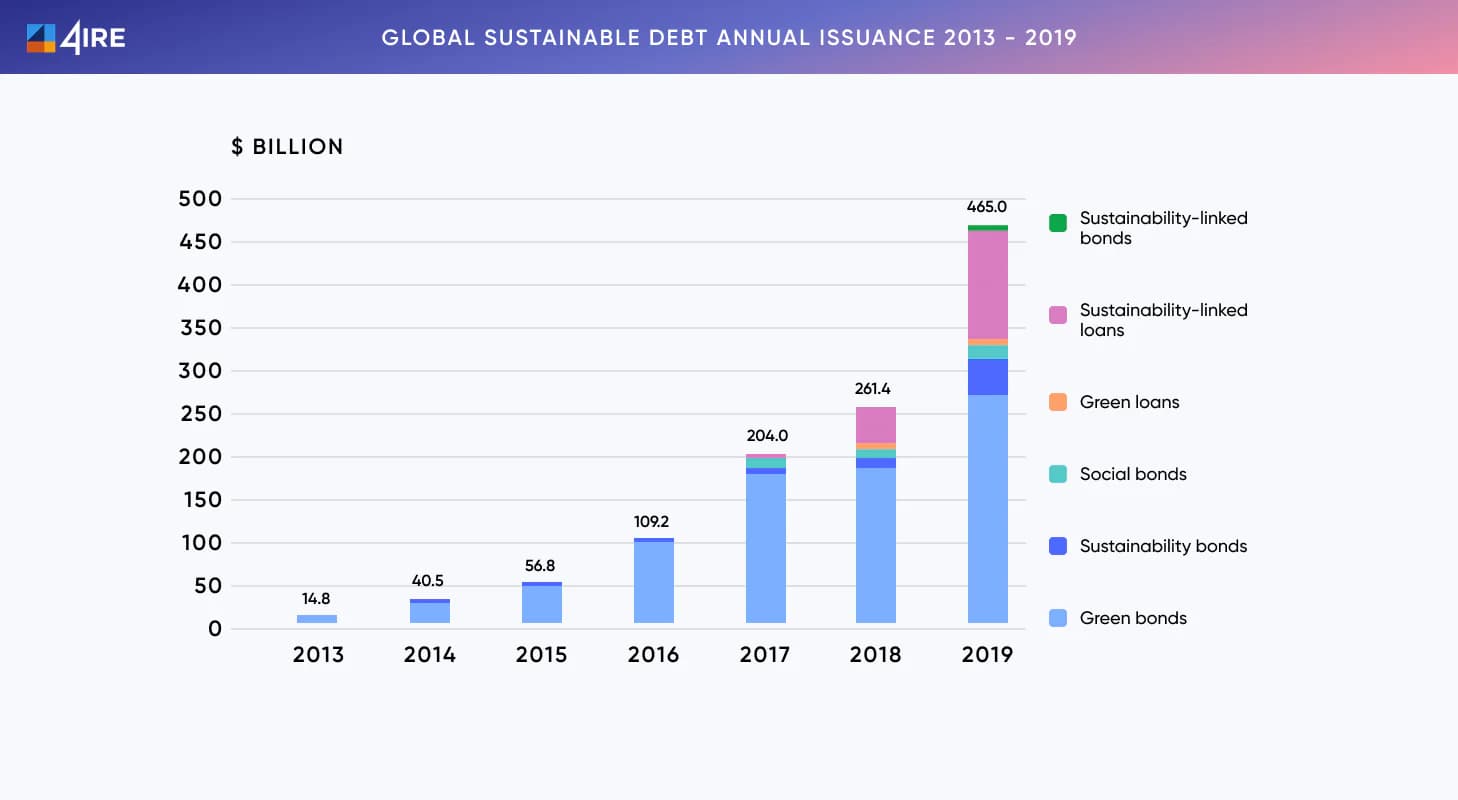This screenshot has height=800, width=1458.
Task: Click the '$ BILLION' axis title
Action: point(287,147)
